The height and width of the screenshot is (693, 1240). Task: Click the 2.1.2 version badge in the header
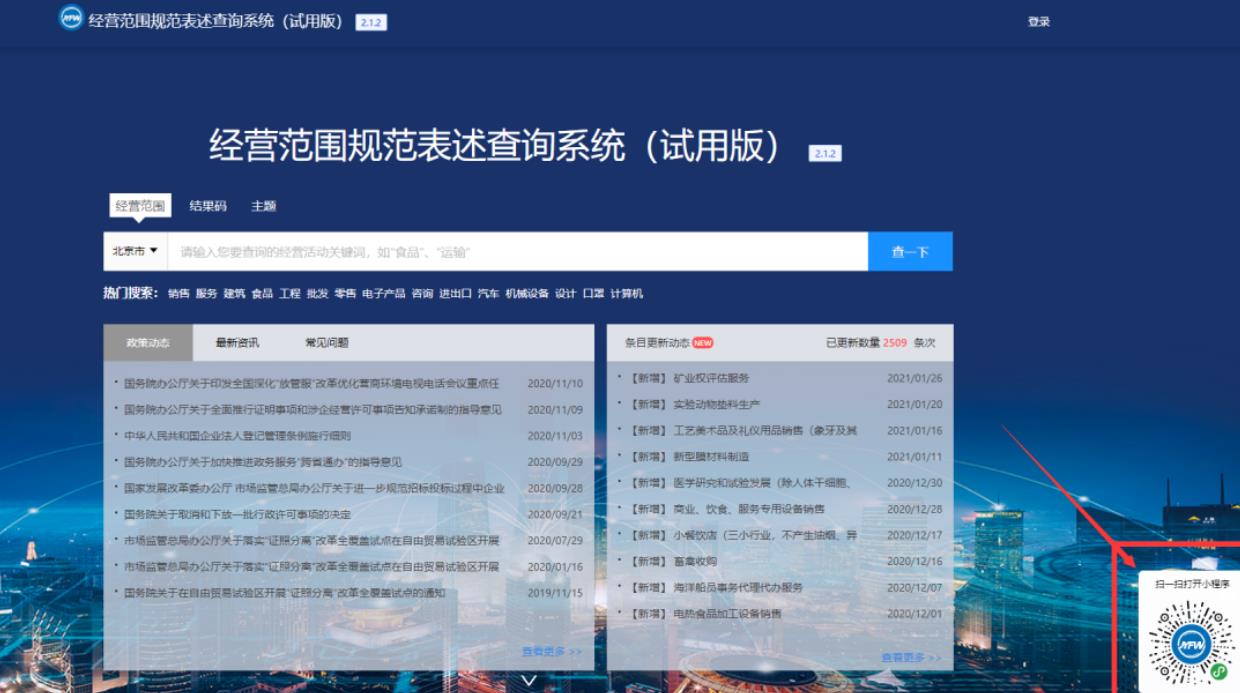370,22
